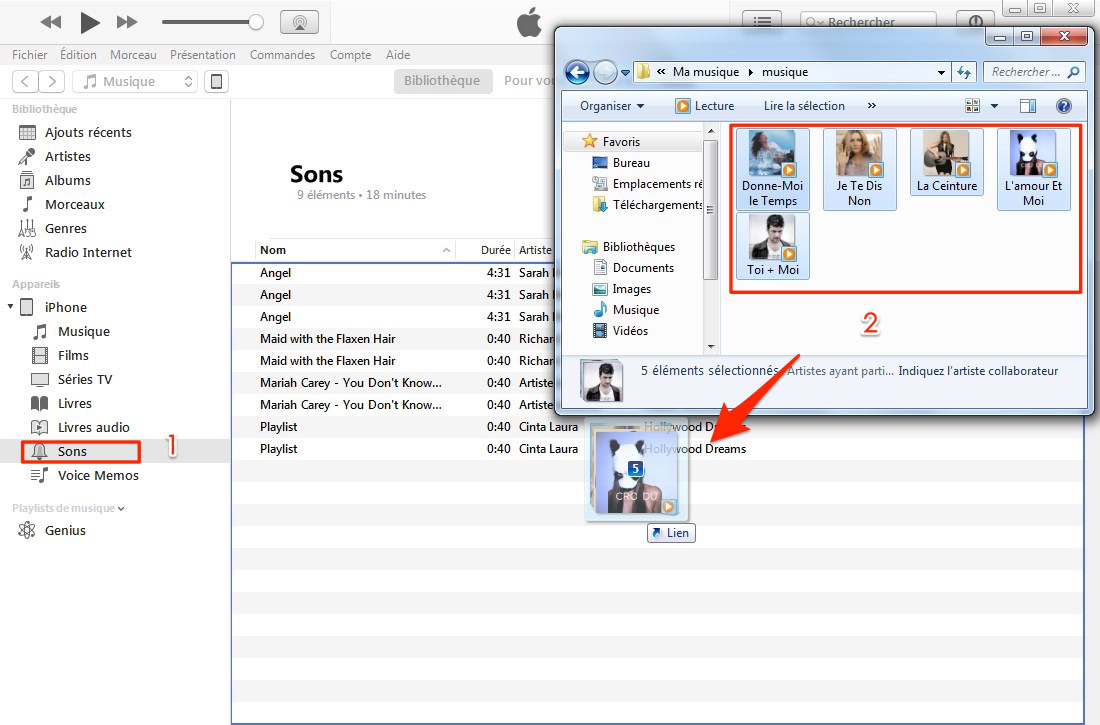The width and height of the screenshot is (1100, 725).
Task: Click the Explorer refresh button
Action: [964, 72]
